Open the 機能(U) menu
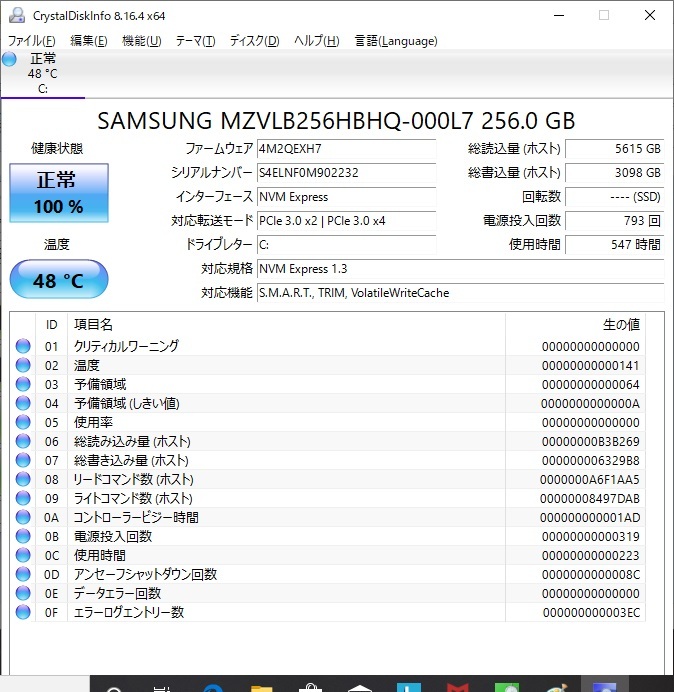Screen dimensions: 674x692 (x=142, y=41)
